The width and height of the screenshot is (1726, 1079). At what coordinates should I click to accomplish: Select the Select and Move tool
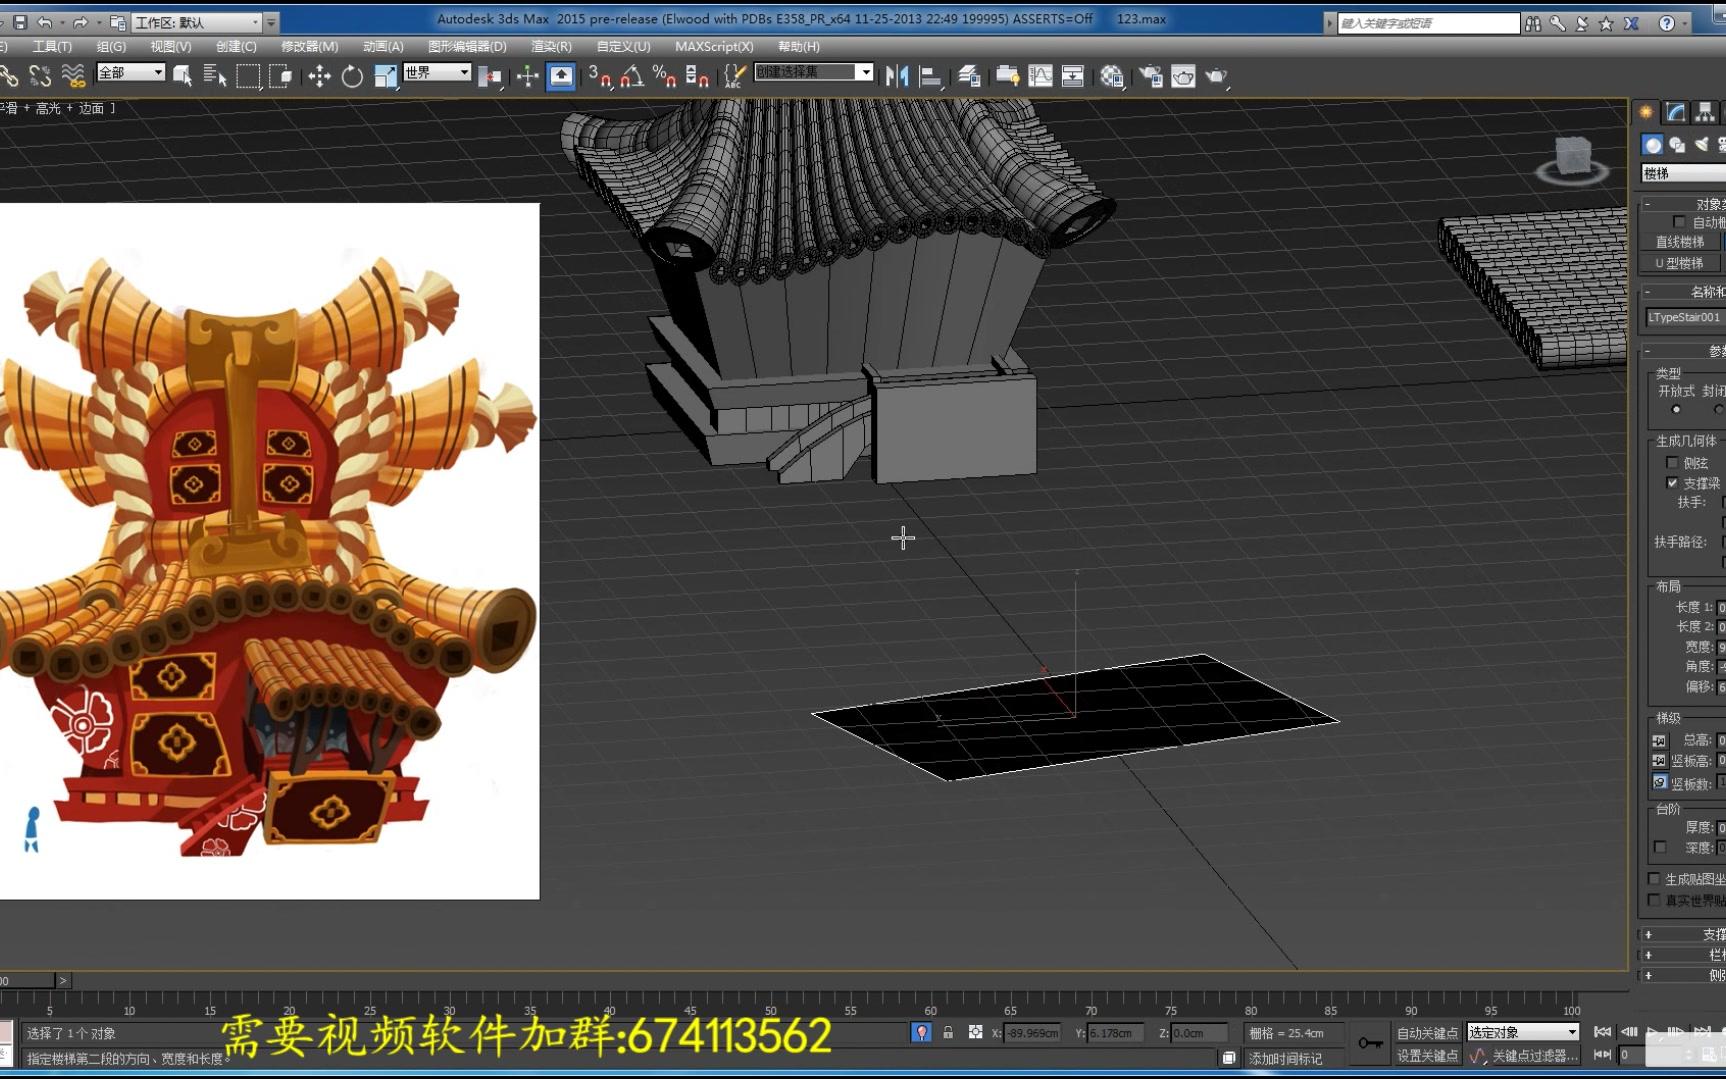318,75
